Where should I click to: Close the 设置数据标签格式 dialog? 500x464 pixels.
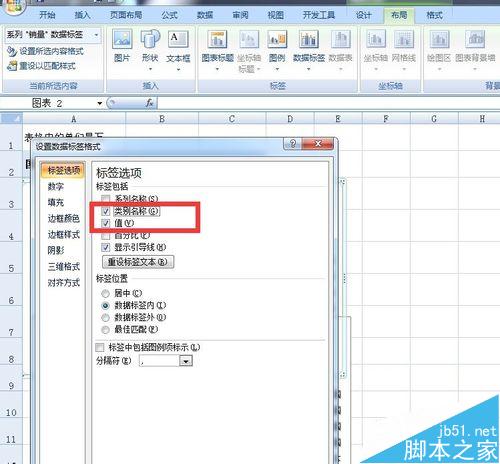tap(318, 144)
